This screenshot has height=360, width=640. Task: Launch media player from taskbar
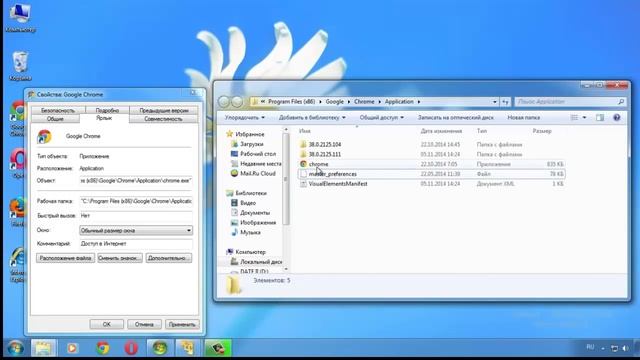click(x=72, y=348)
